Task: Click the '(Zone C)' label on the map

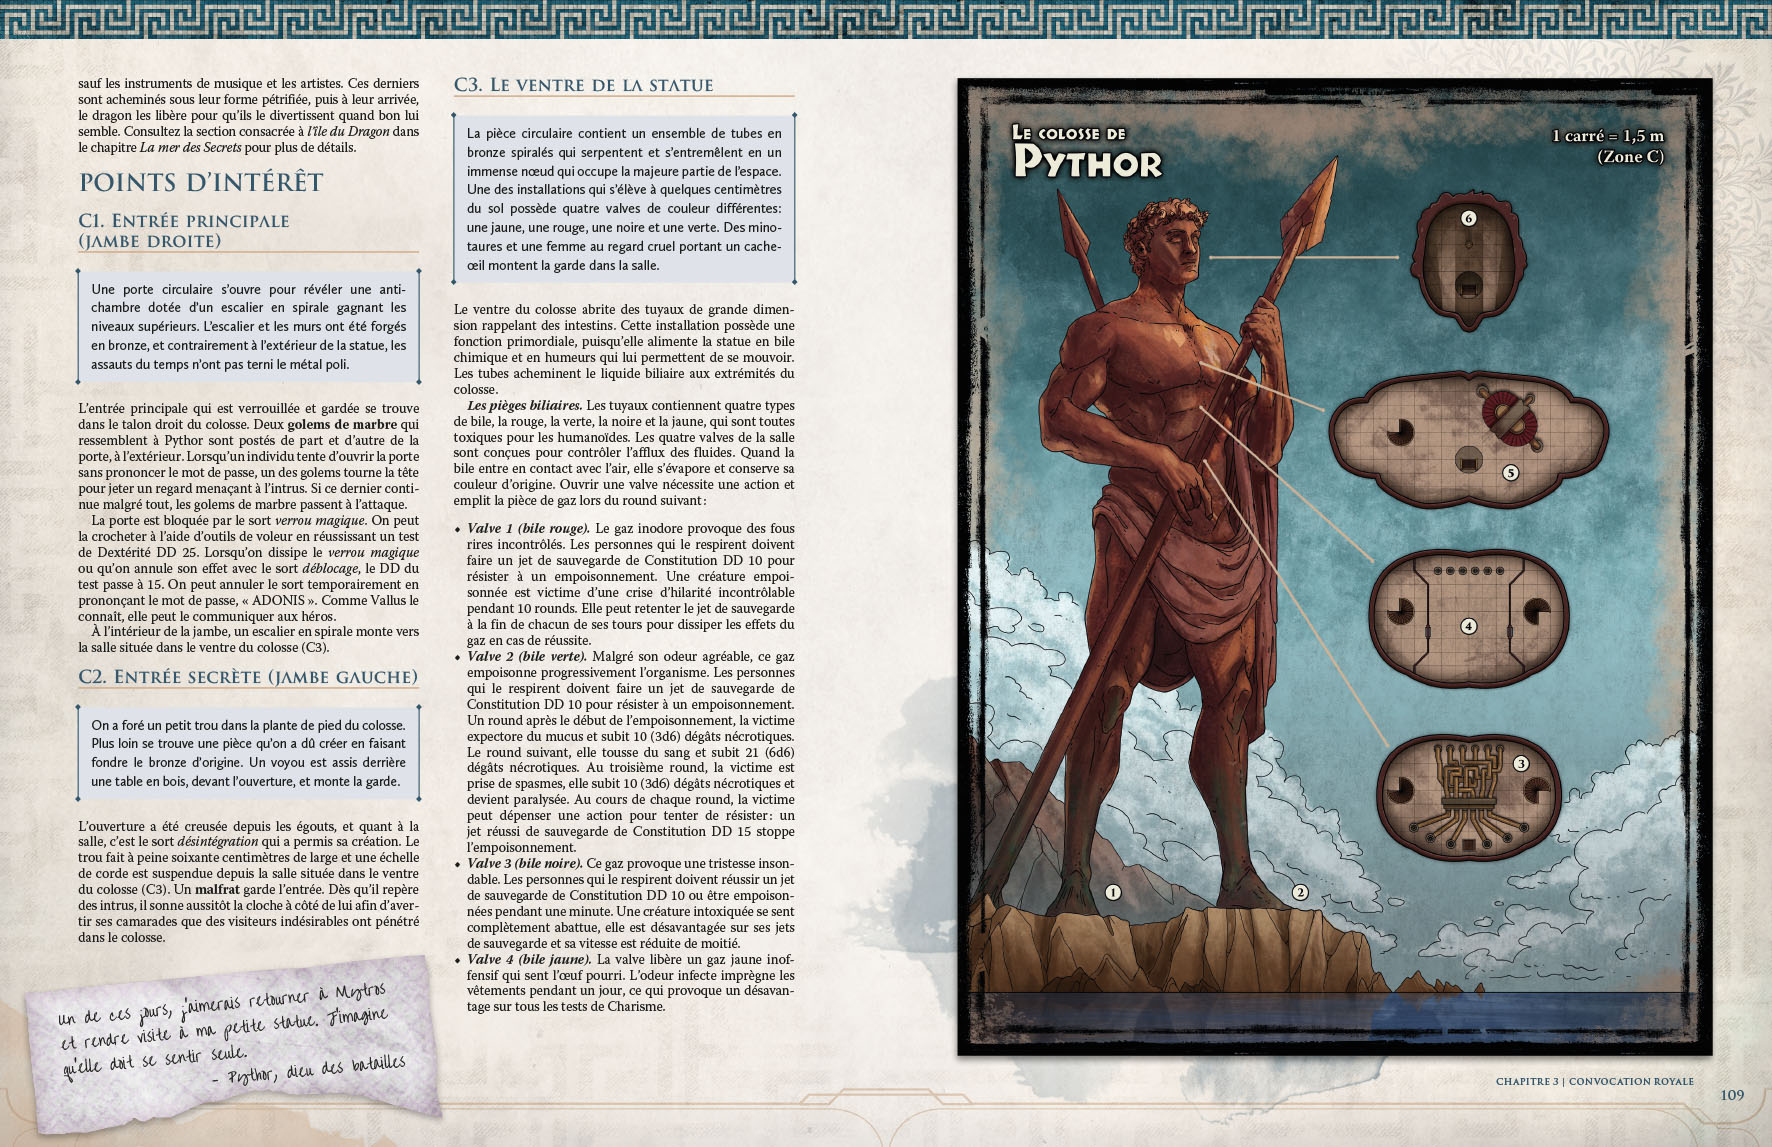Action: 1630,156
